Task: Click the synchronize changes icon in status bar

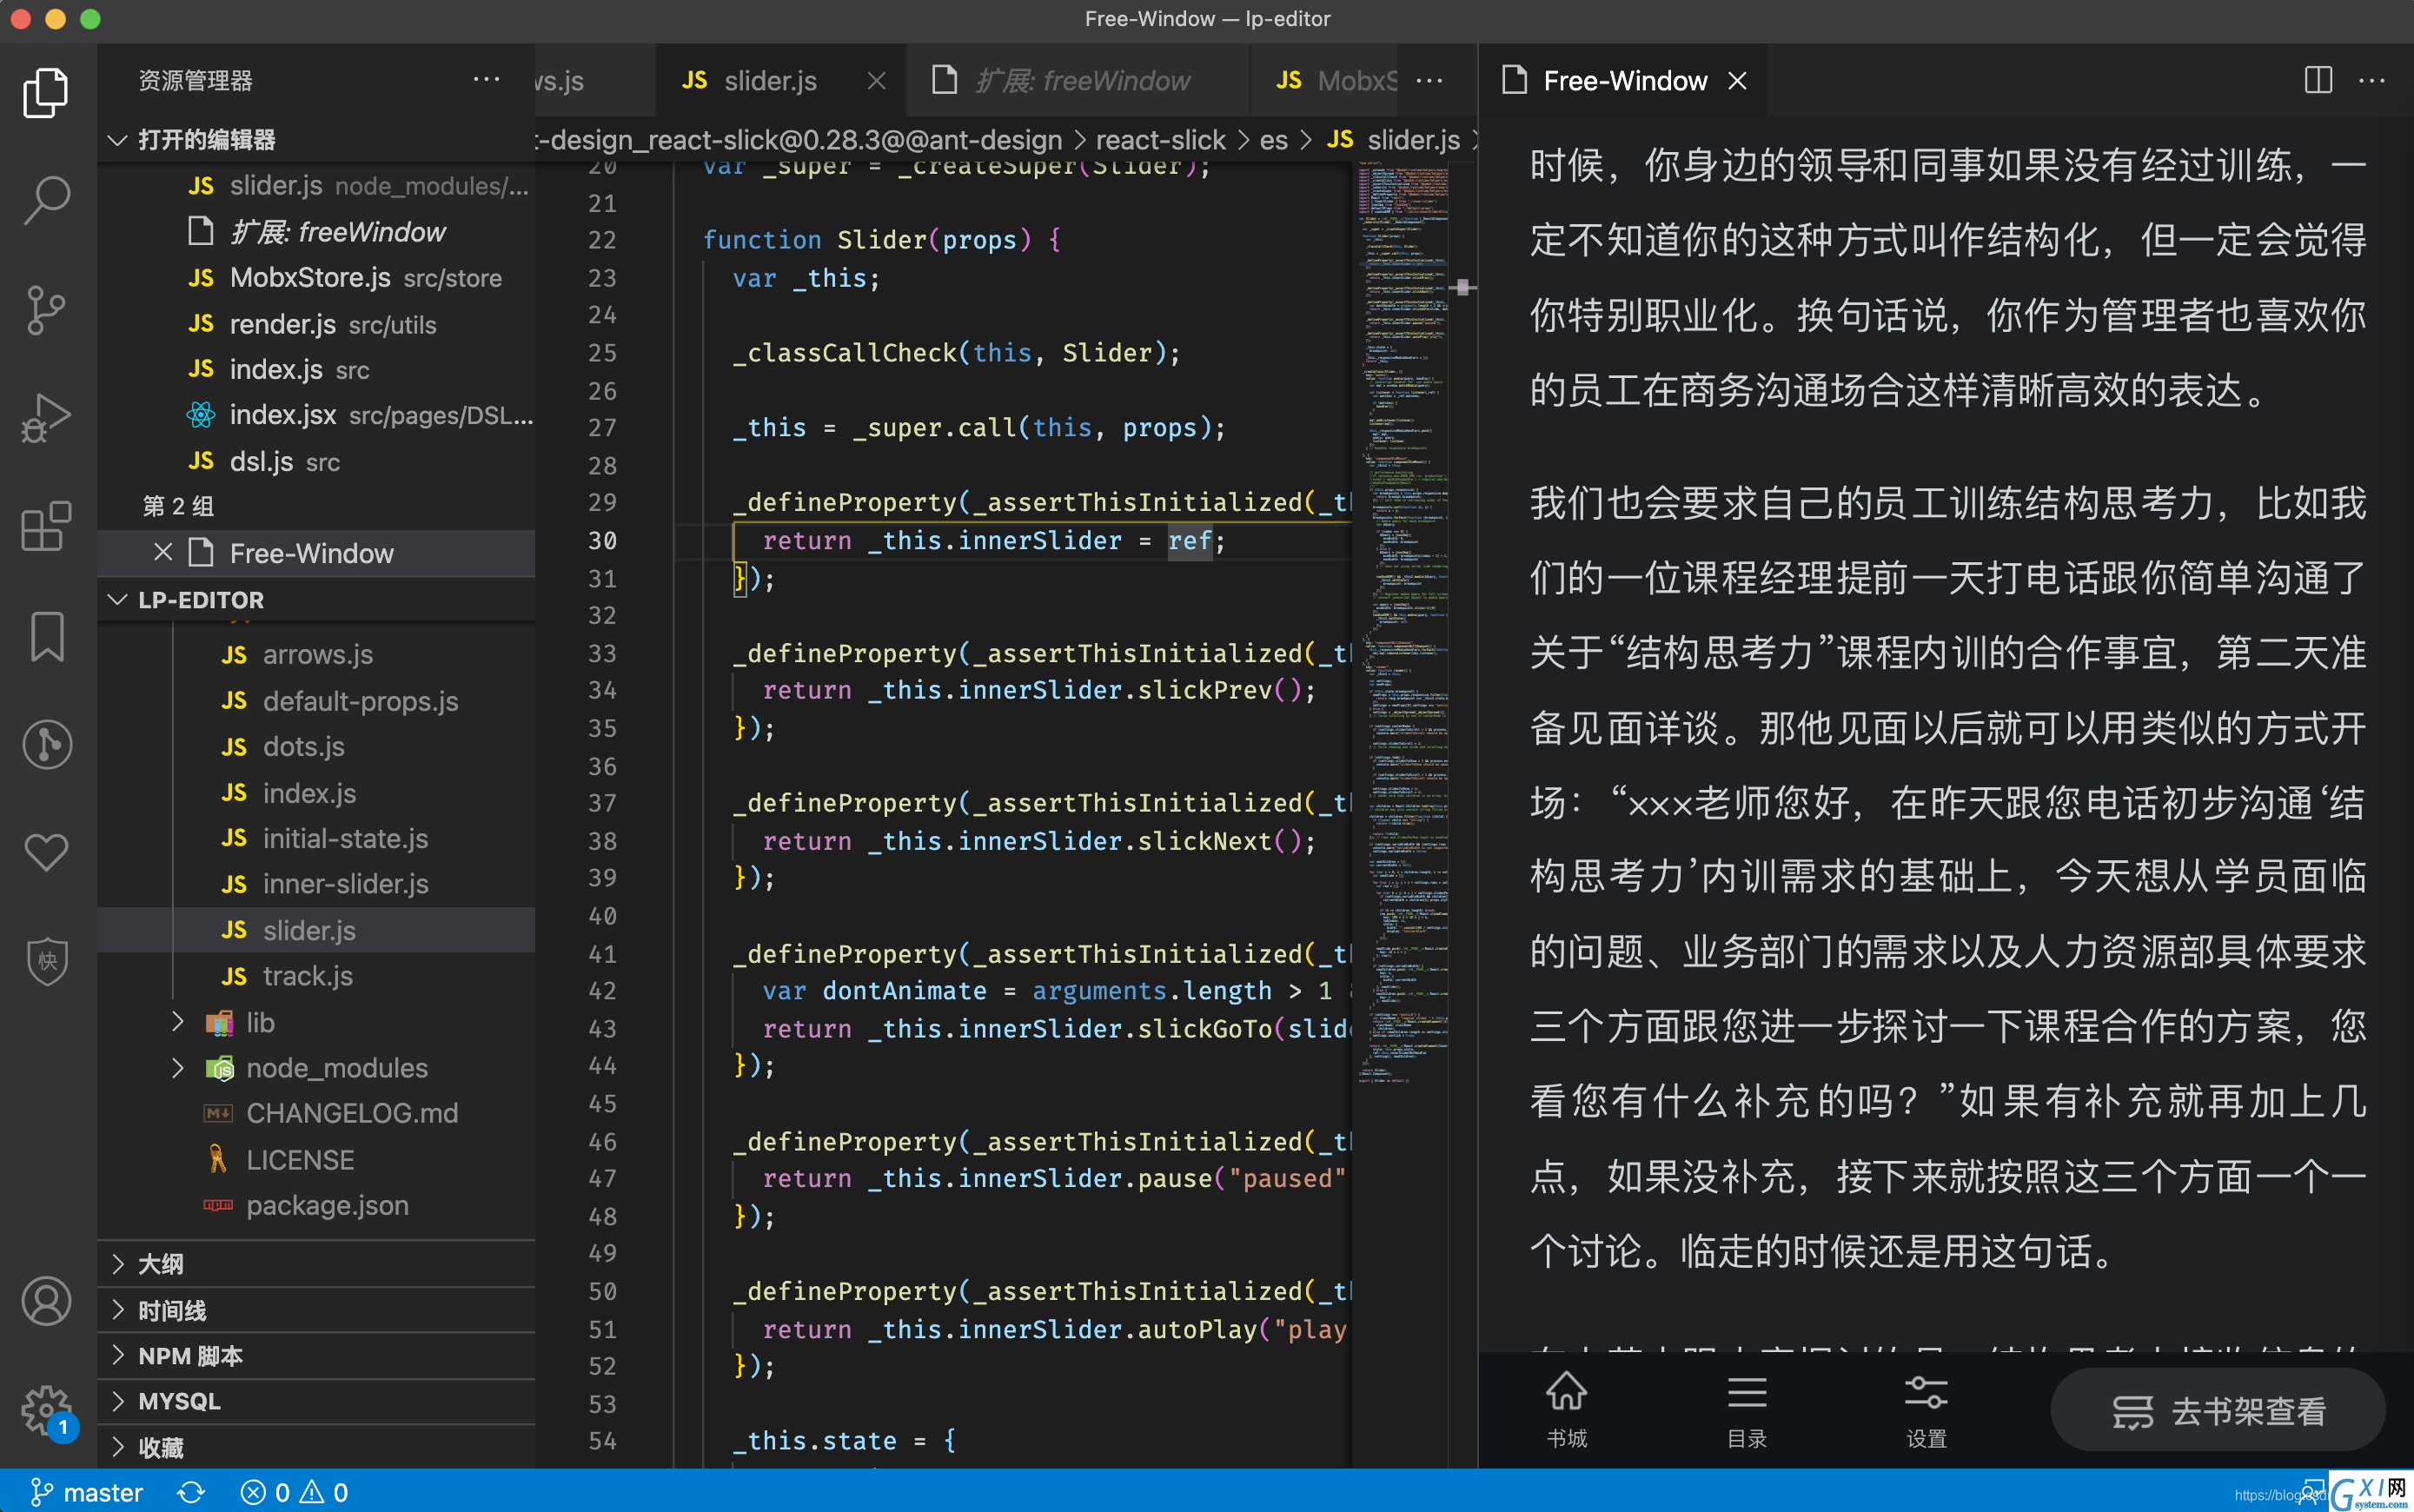Action: (x=191, y=1492)
